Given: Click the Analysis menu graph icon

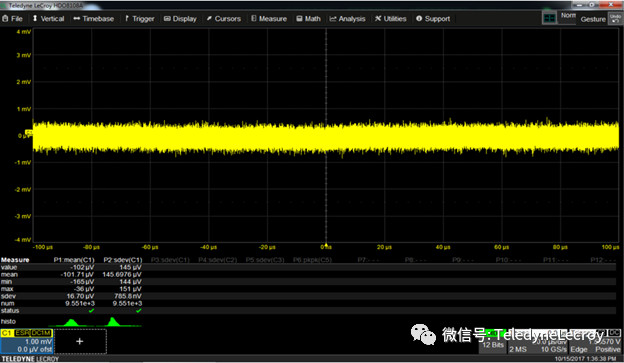Looking at the screenshot, I should point(333,19).
